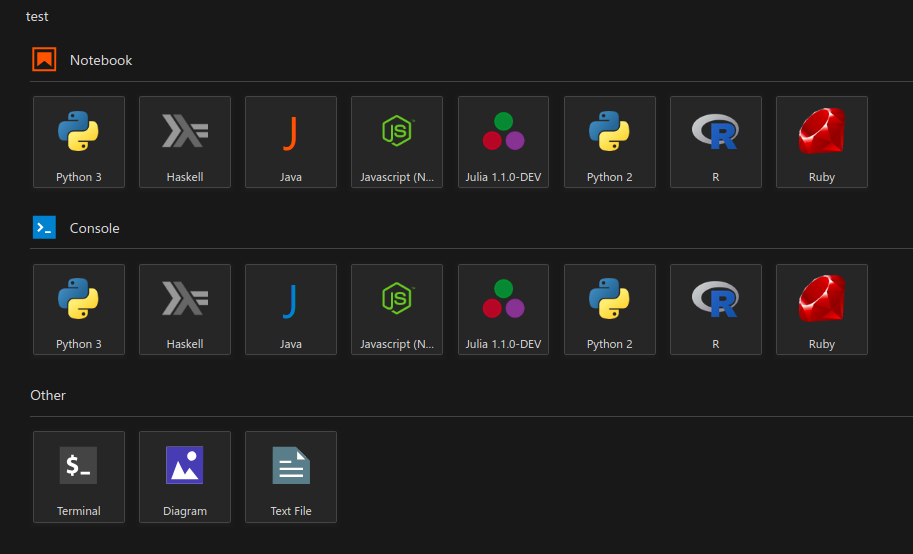Image resolution: width=913 pixels, height=554 pixels.
Task: Open a new R notebook
Action: pyautogui.click(x=716, y=142)
